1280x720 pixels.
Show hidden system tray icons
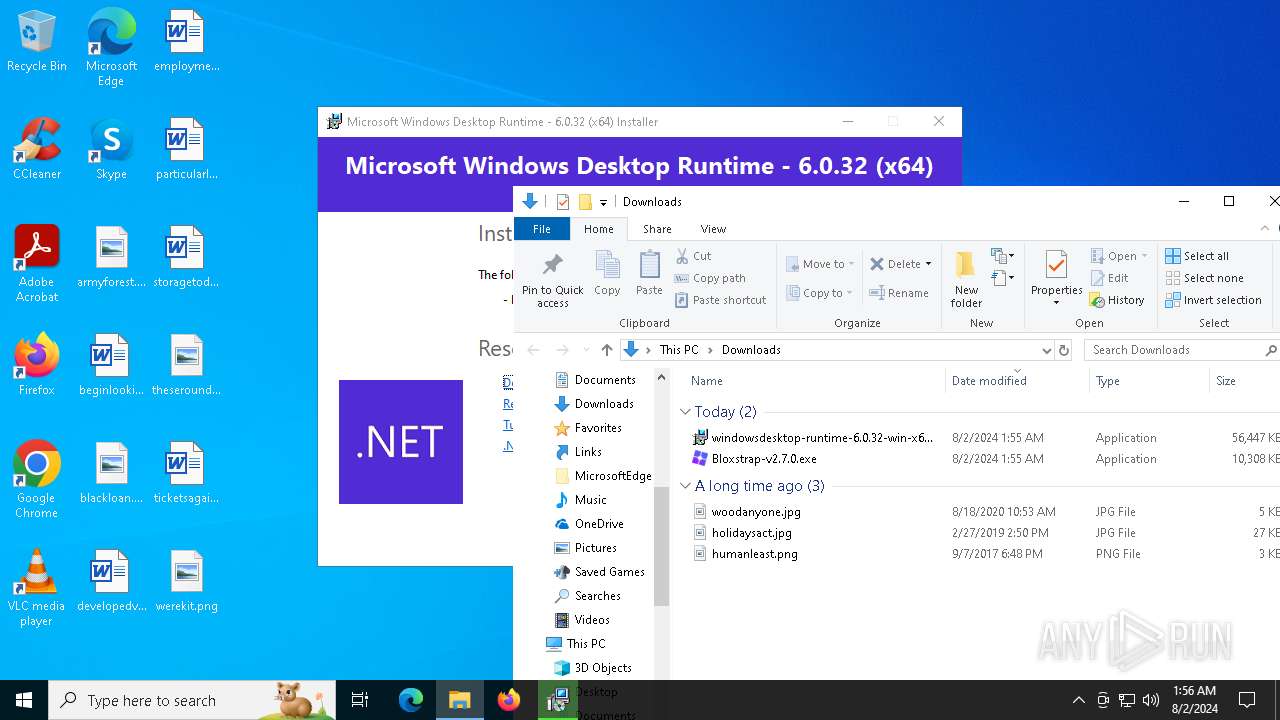[x=1078, y=700]
